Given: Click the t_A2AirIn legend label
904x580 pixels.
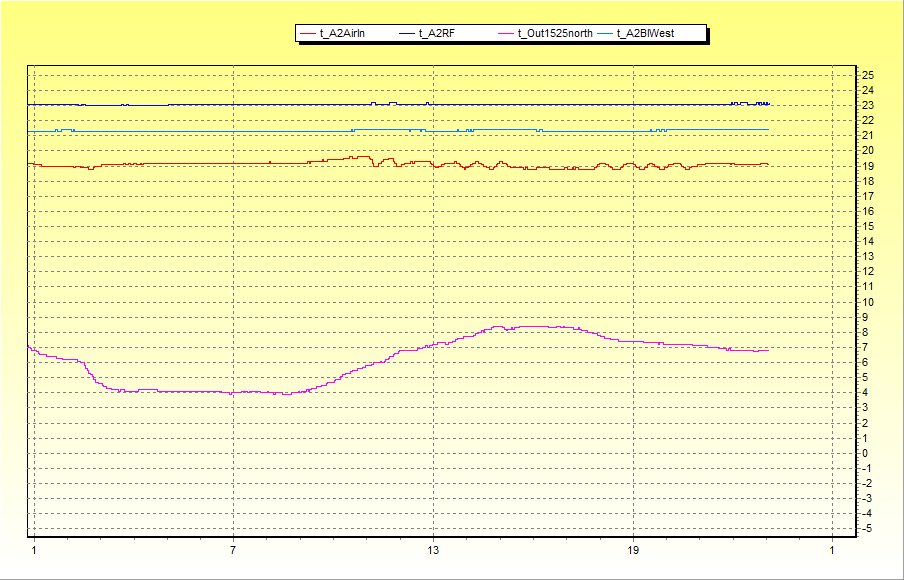Looking at the screenshot, I should 342,34.
